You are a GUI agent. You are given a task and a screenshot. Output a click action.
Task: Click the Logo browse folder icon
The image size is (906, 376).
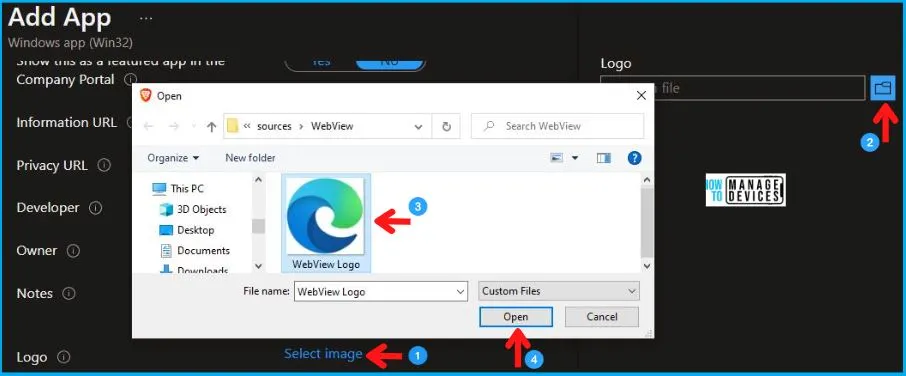pyautogui.click(x=882, y=88)
